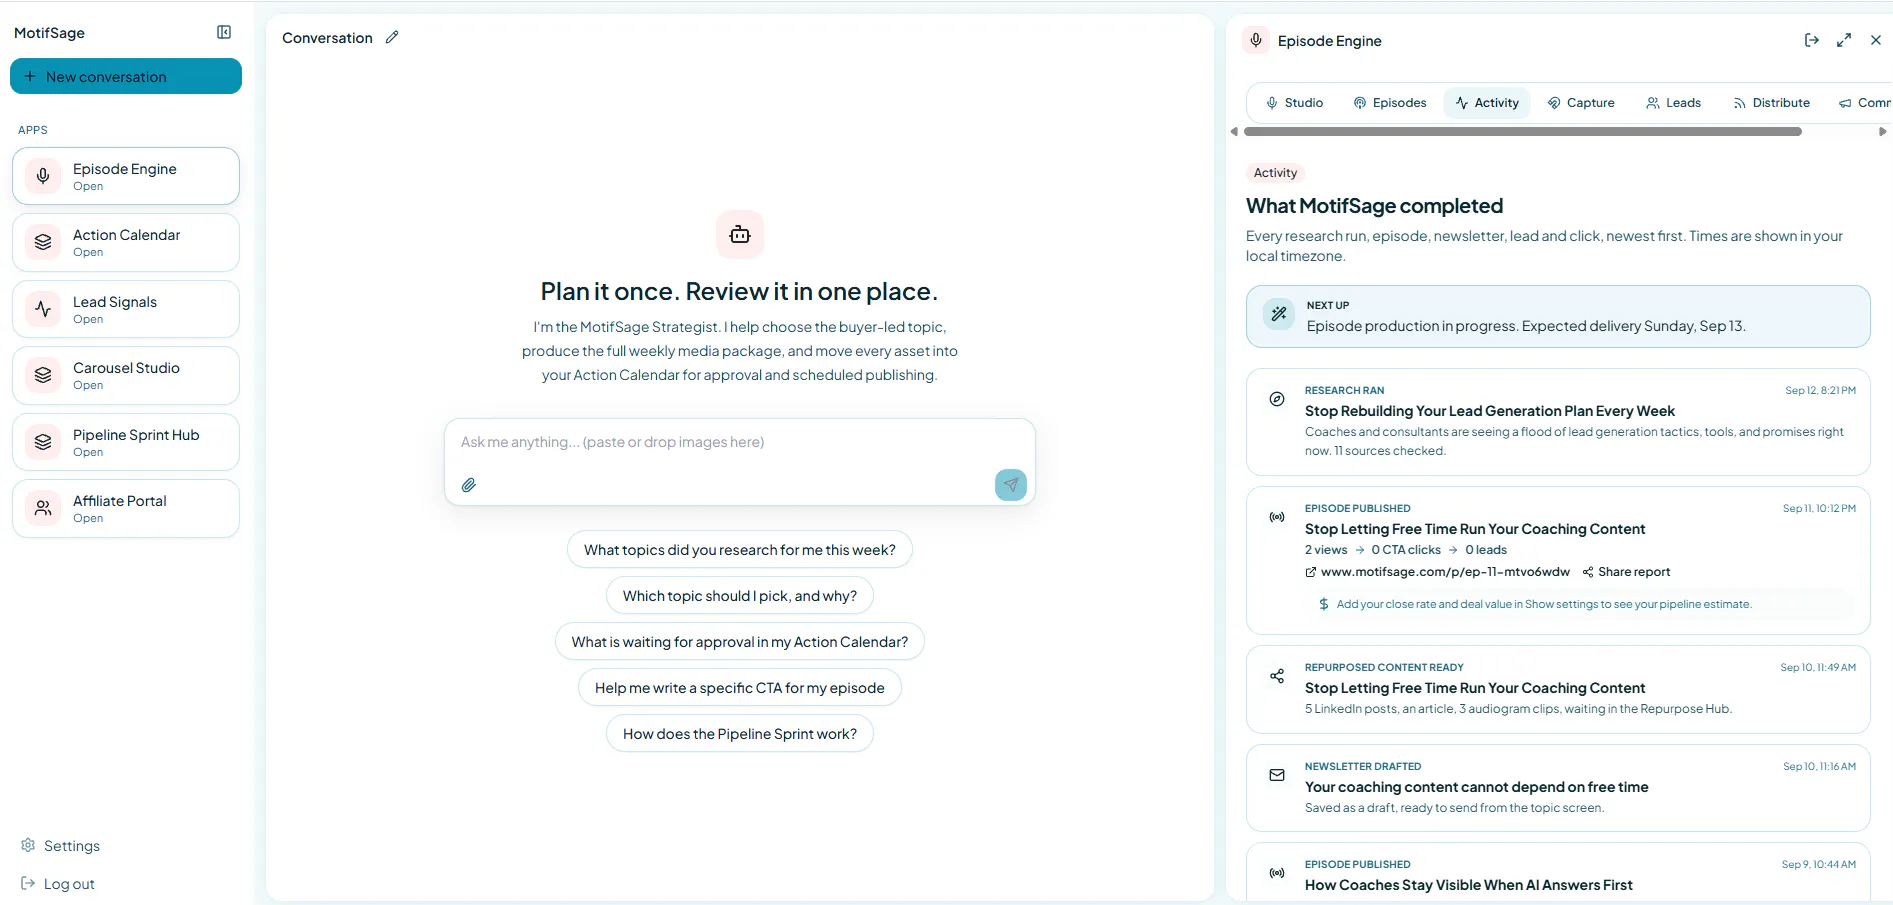Screen dimensions: 1893x905
Task: Click the Activity badge label above heading
Action: tap(1275, 173)
